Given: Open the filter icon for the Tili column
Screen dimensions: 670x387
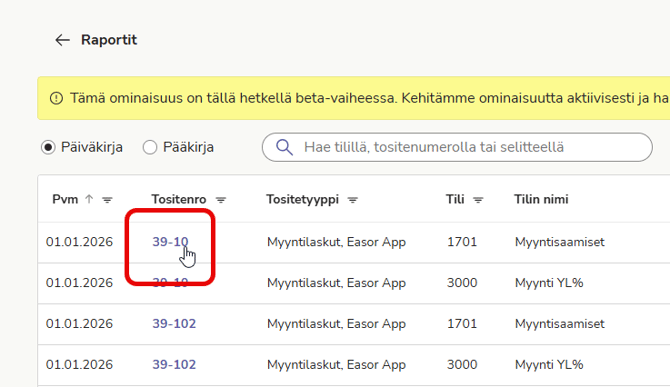Looking at the screenshot, I should 478,199.
